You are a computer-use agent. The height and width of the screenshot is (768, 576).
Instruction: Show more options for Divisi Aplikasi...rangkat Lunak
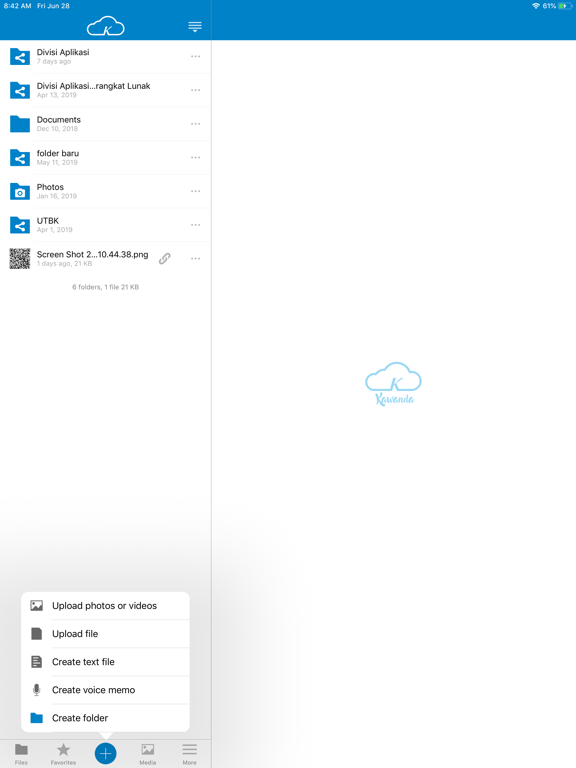195,90
